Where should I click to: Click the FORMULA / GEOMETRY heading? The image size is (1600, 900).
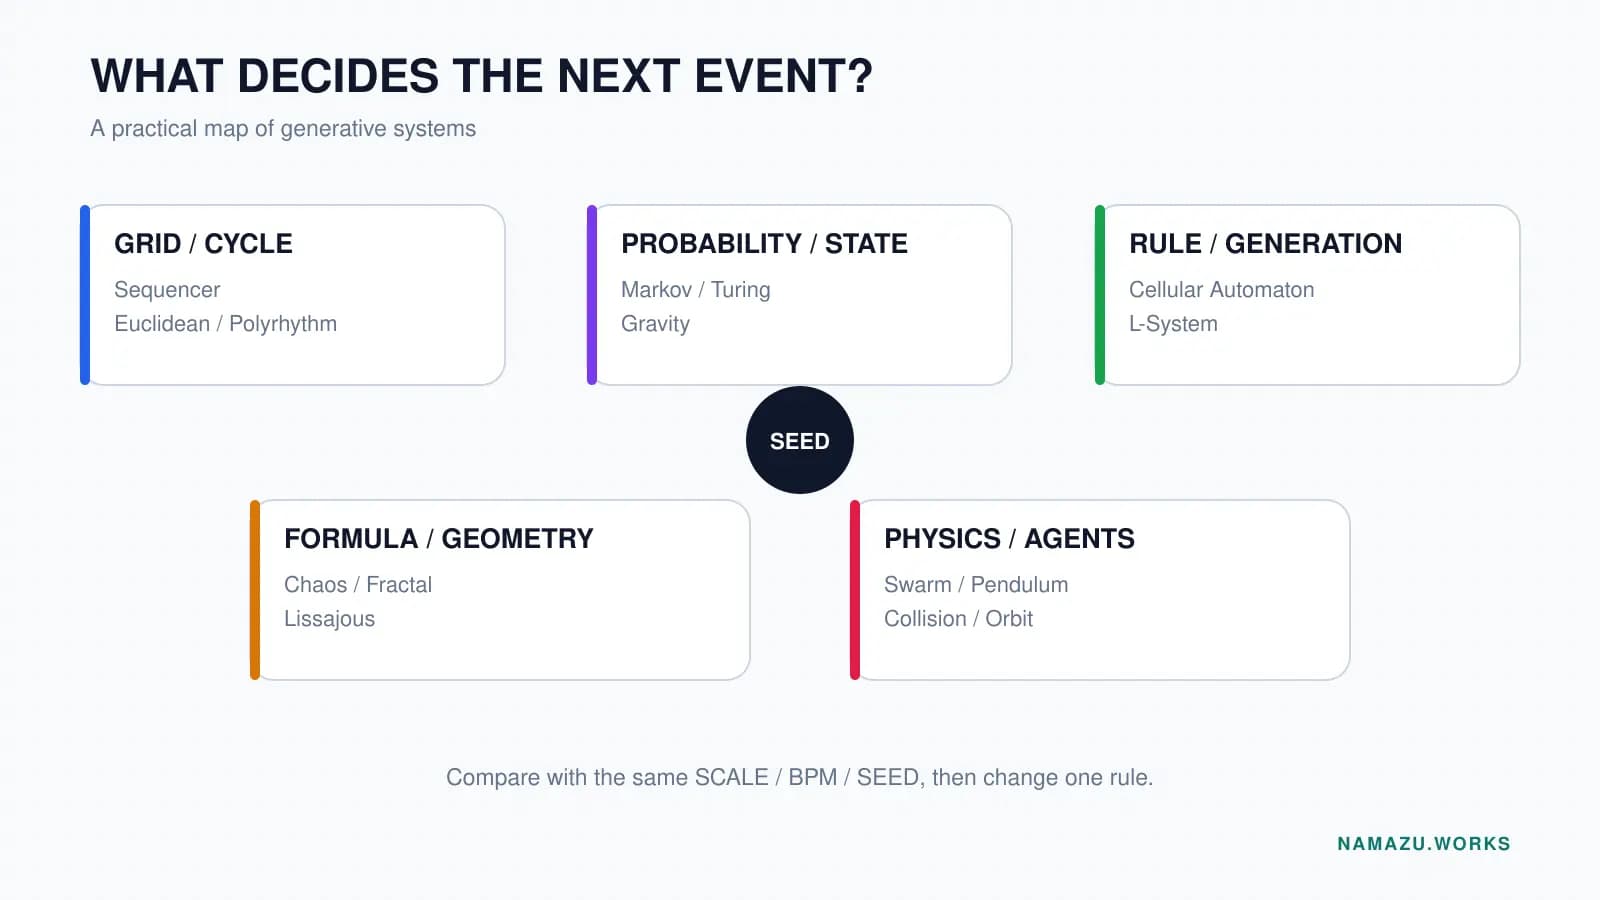click(438, 539)
